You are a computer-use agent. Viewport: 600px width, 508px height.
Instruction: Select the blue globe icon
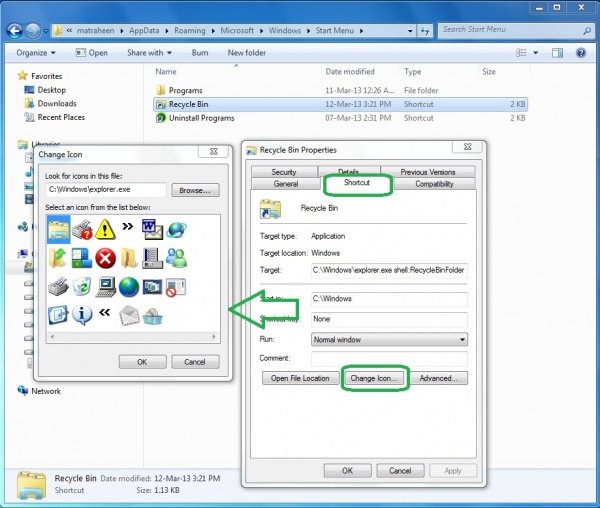point(129,287)
